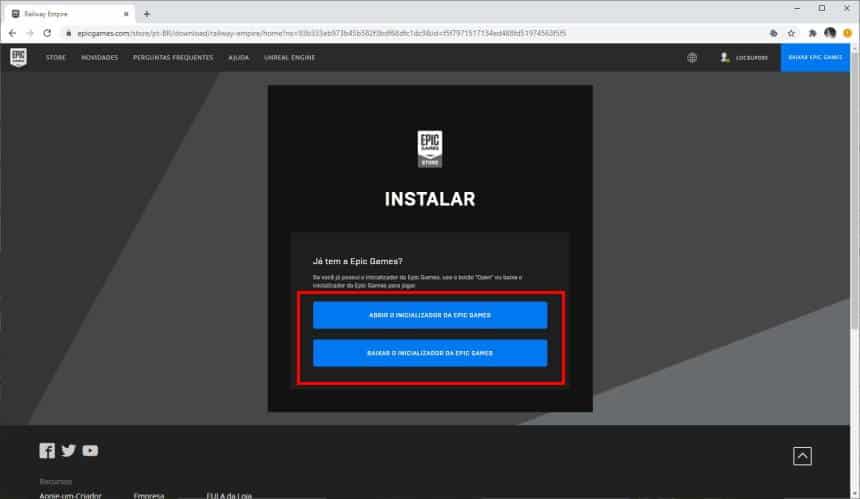
Task: Open the Twitter icon in footer
Action: coord(69,451)
